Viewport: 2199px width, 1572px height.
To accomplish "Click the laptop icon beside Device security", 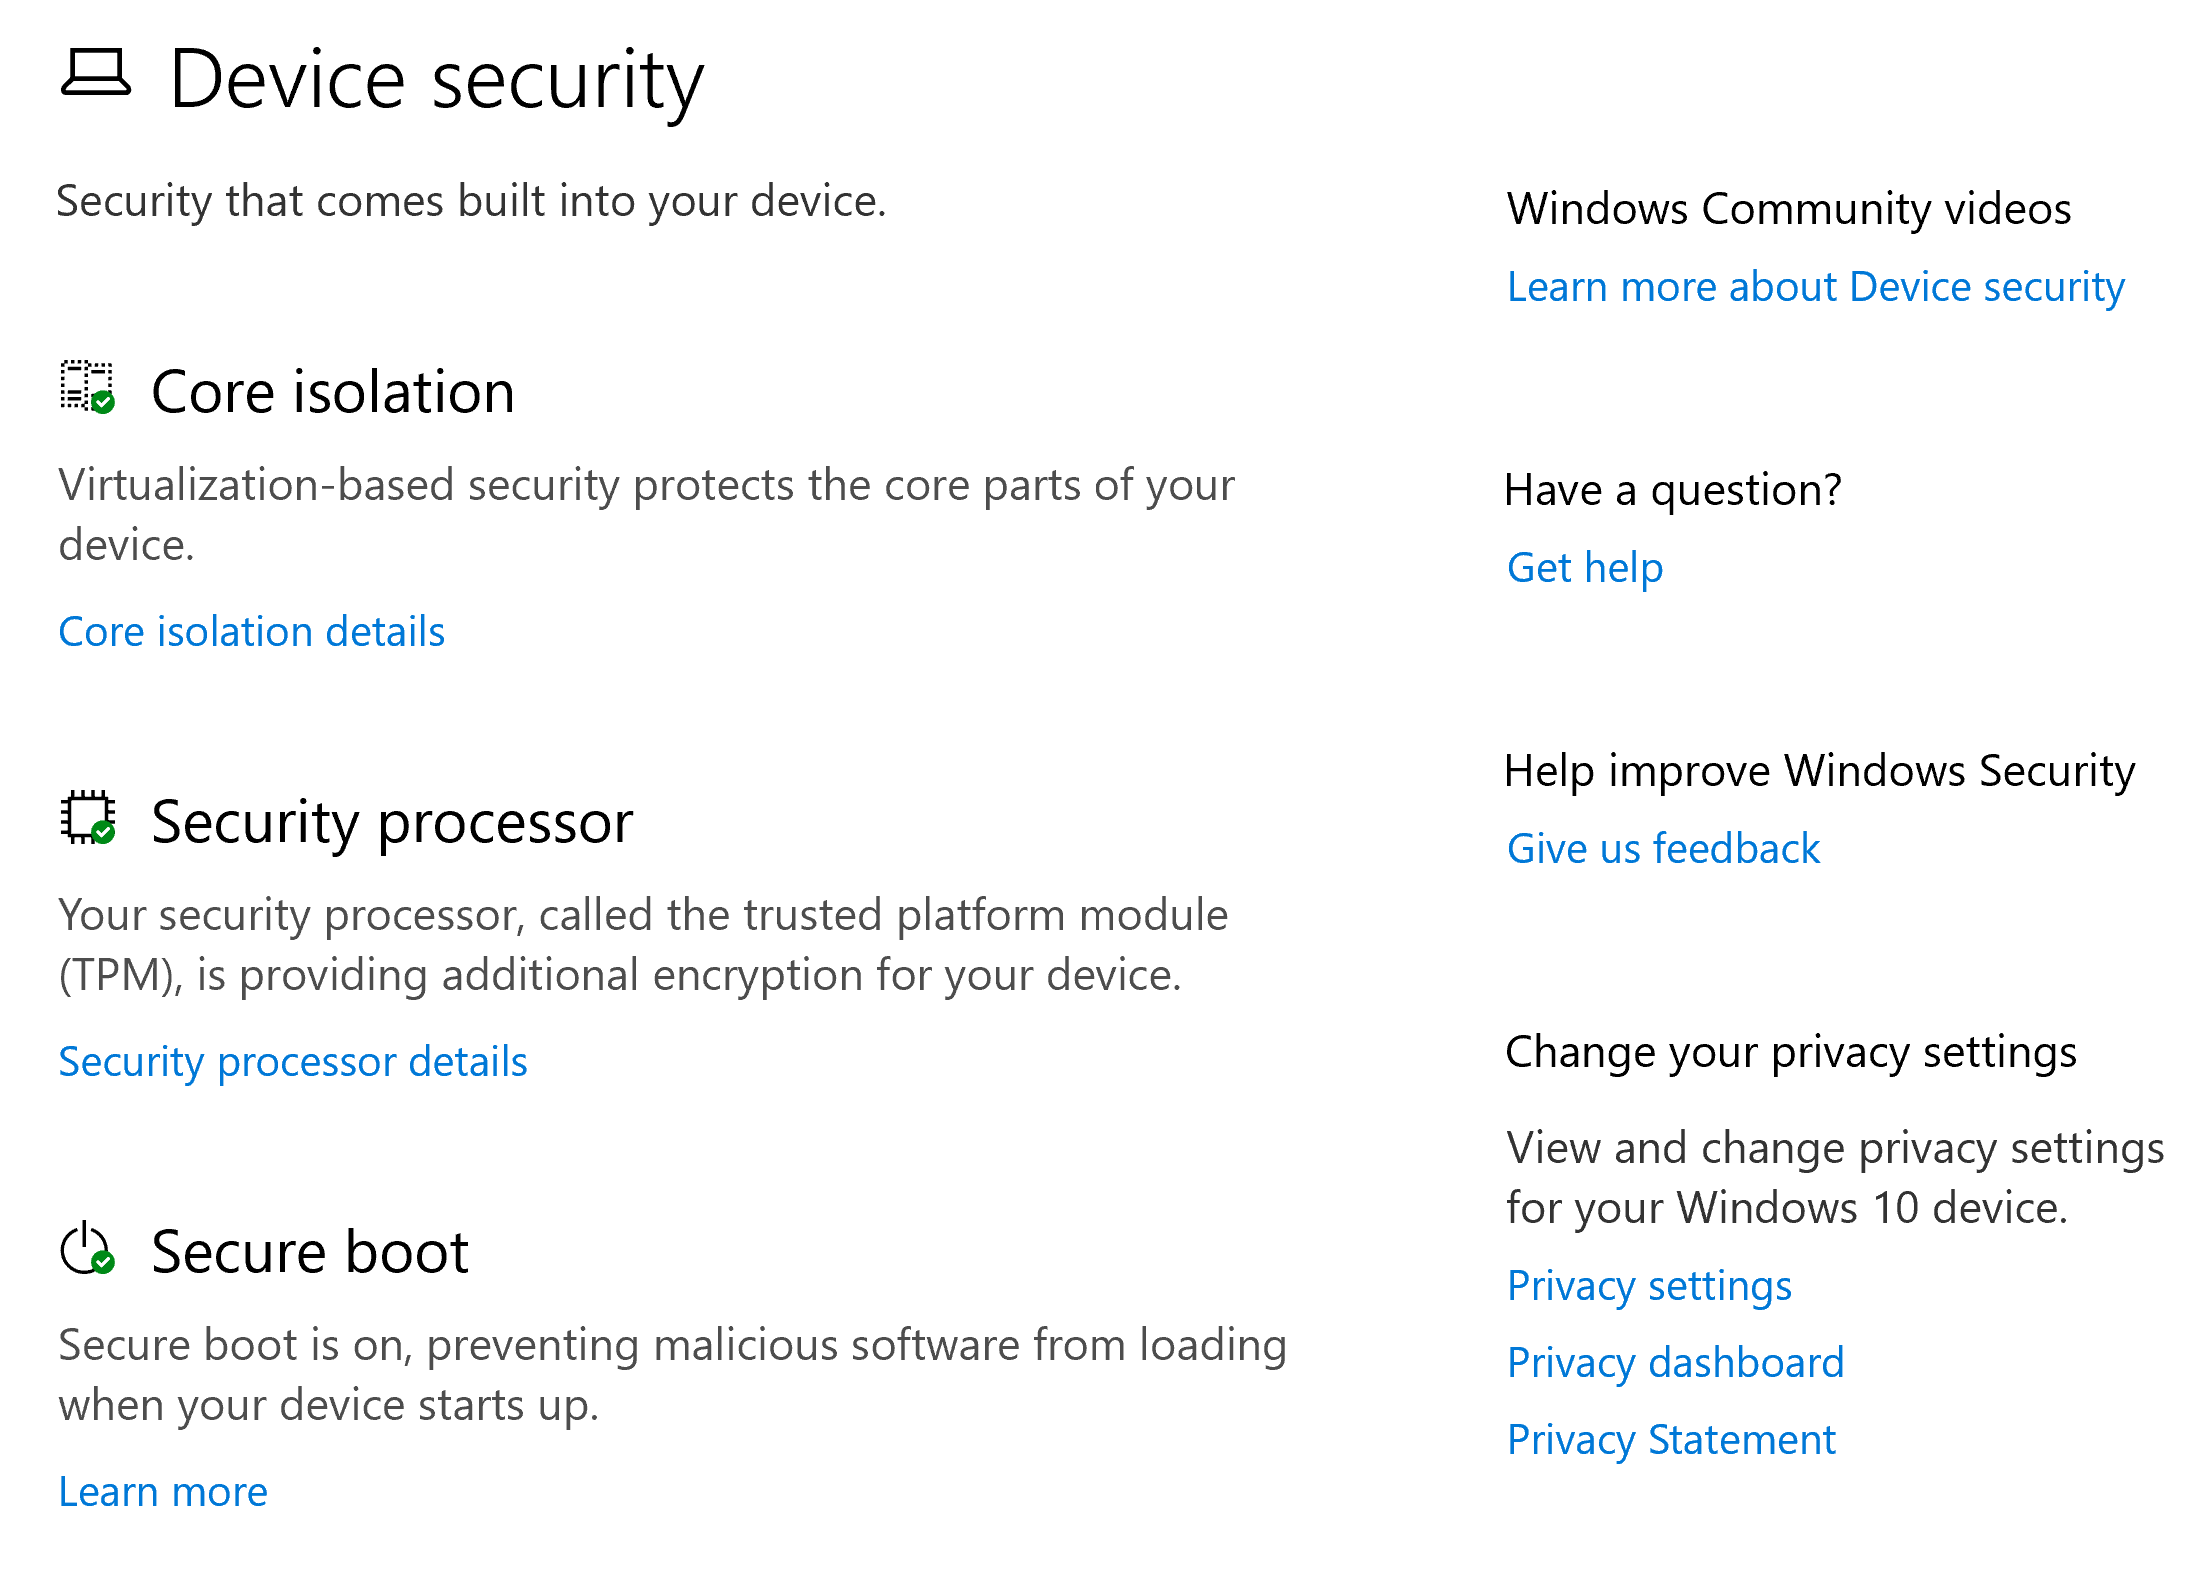I will click(x=96, y=74).
